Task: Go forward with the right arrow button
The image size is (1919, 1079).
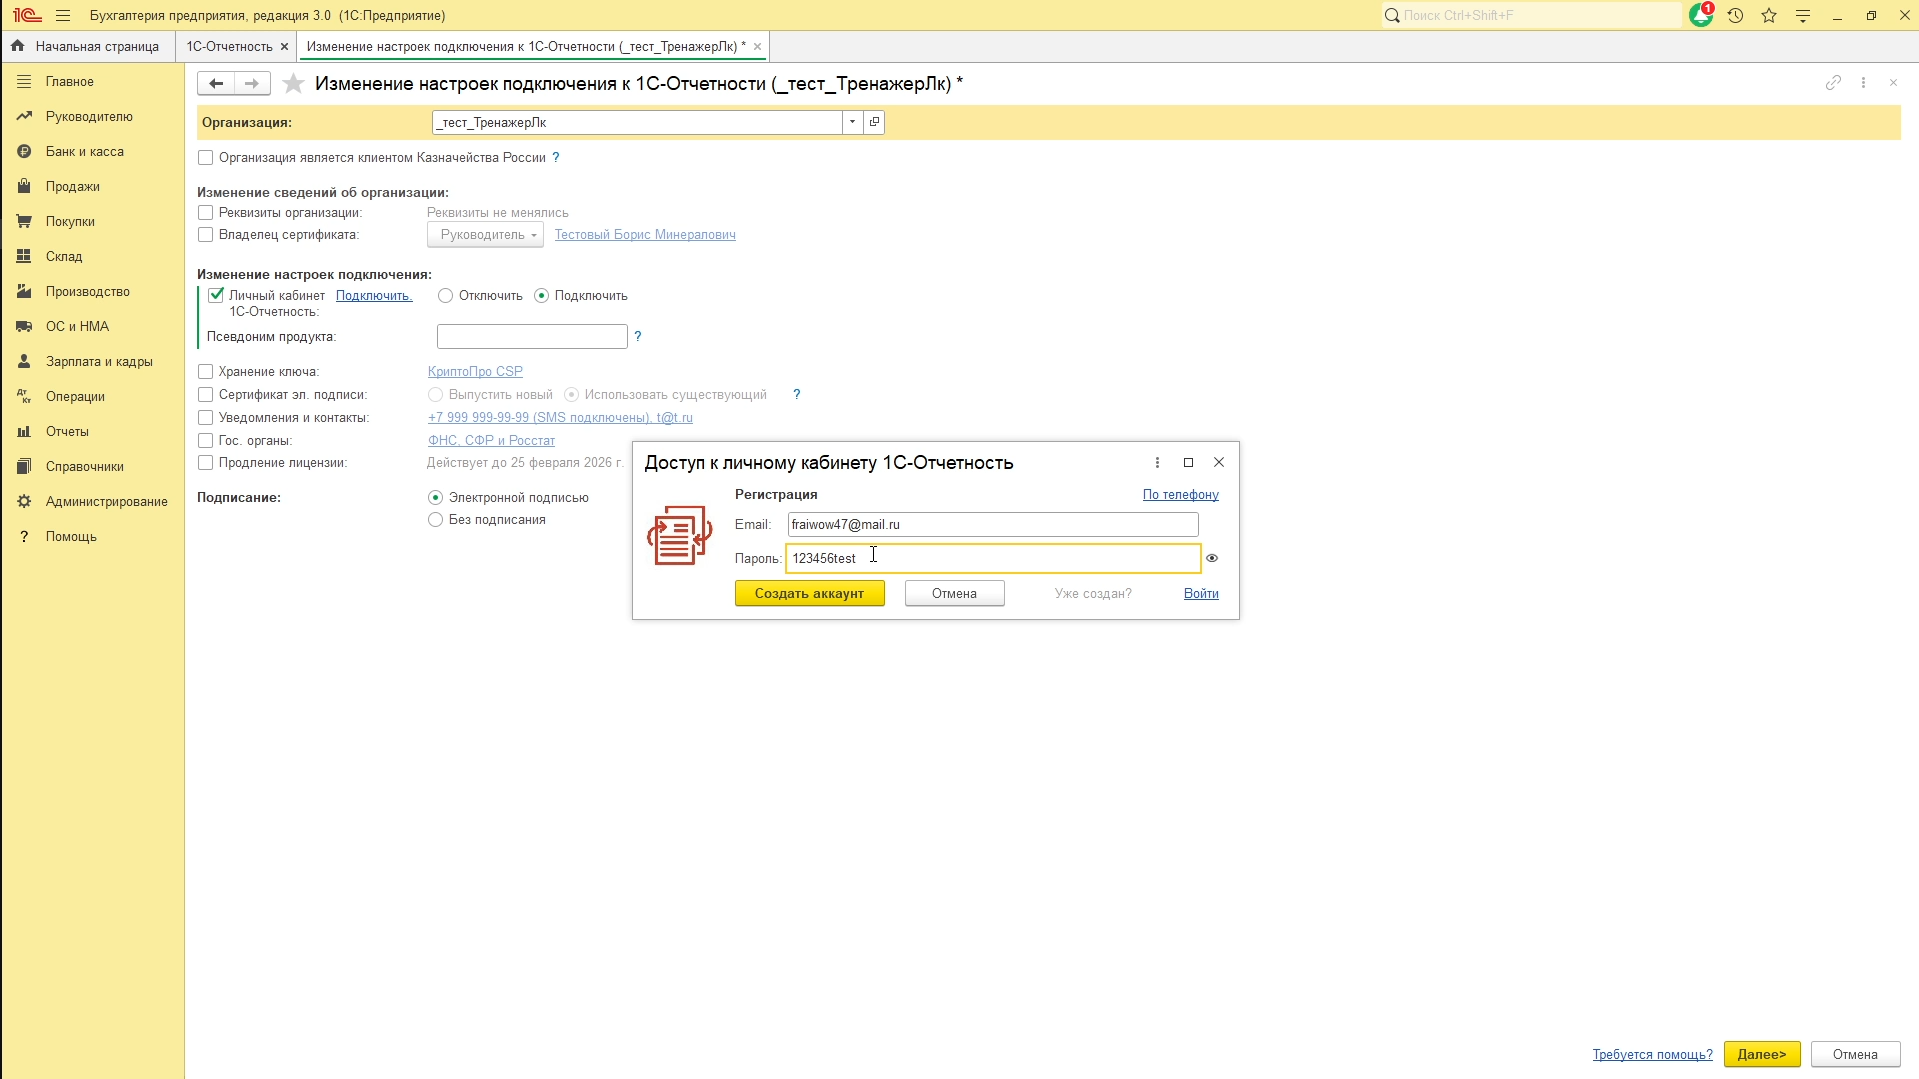Action: point(252,83)
